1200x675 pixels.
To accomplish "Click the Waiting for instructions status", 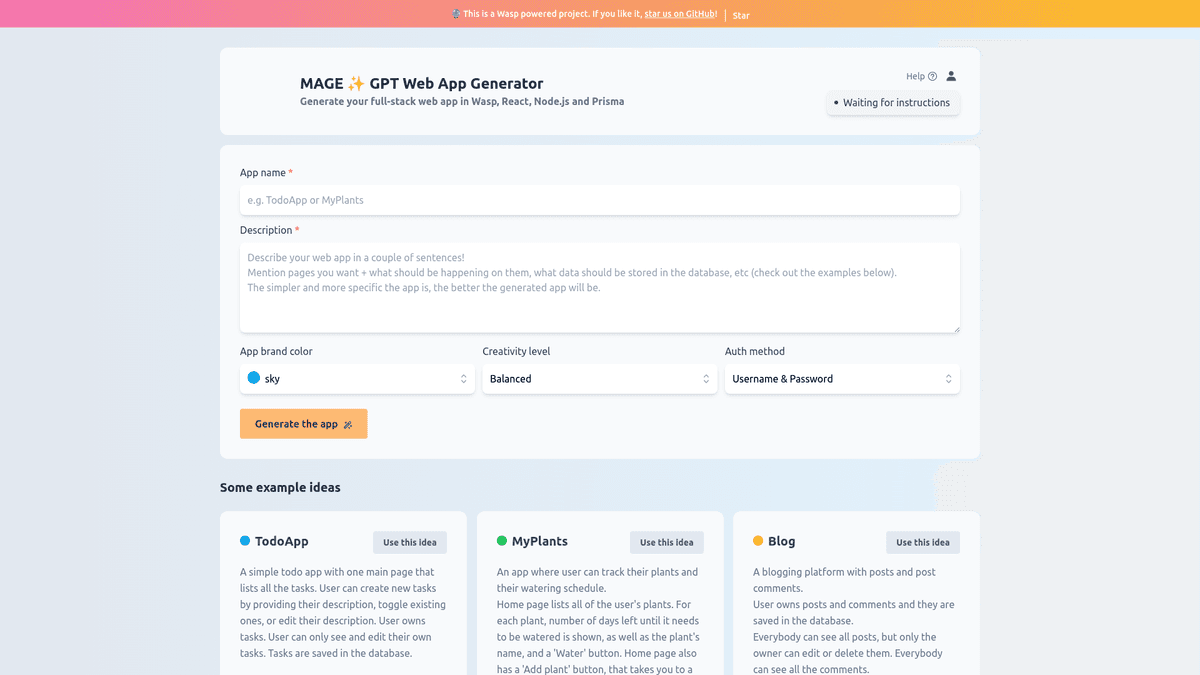I will point(893,103).
